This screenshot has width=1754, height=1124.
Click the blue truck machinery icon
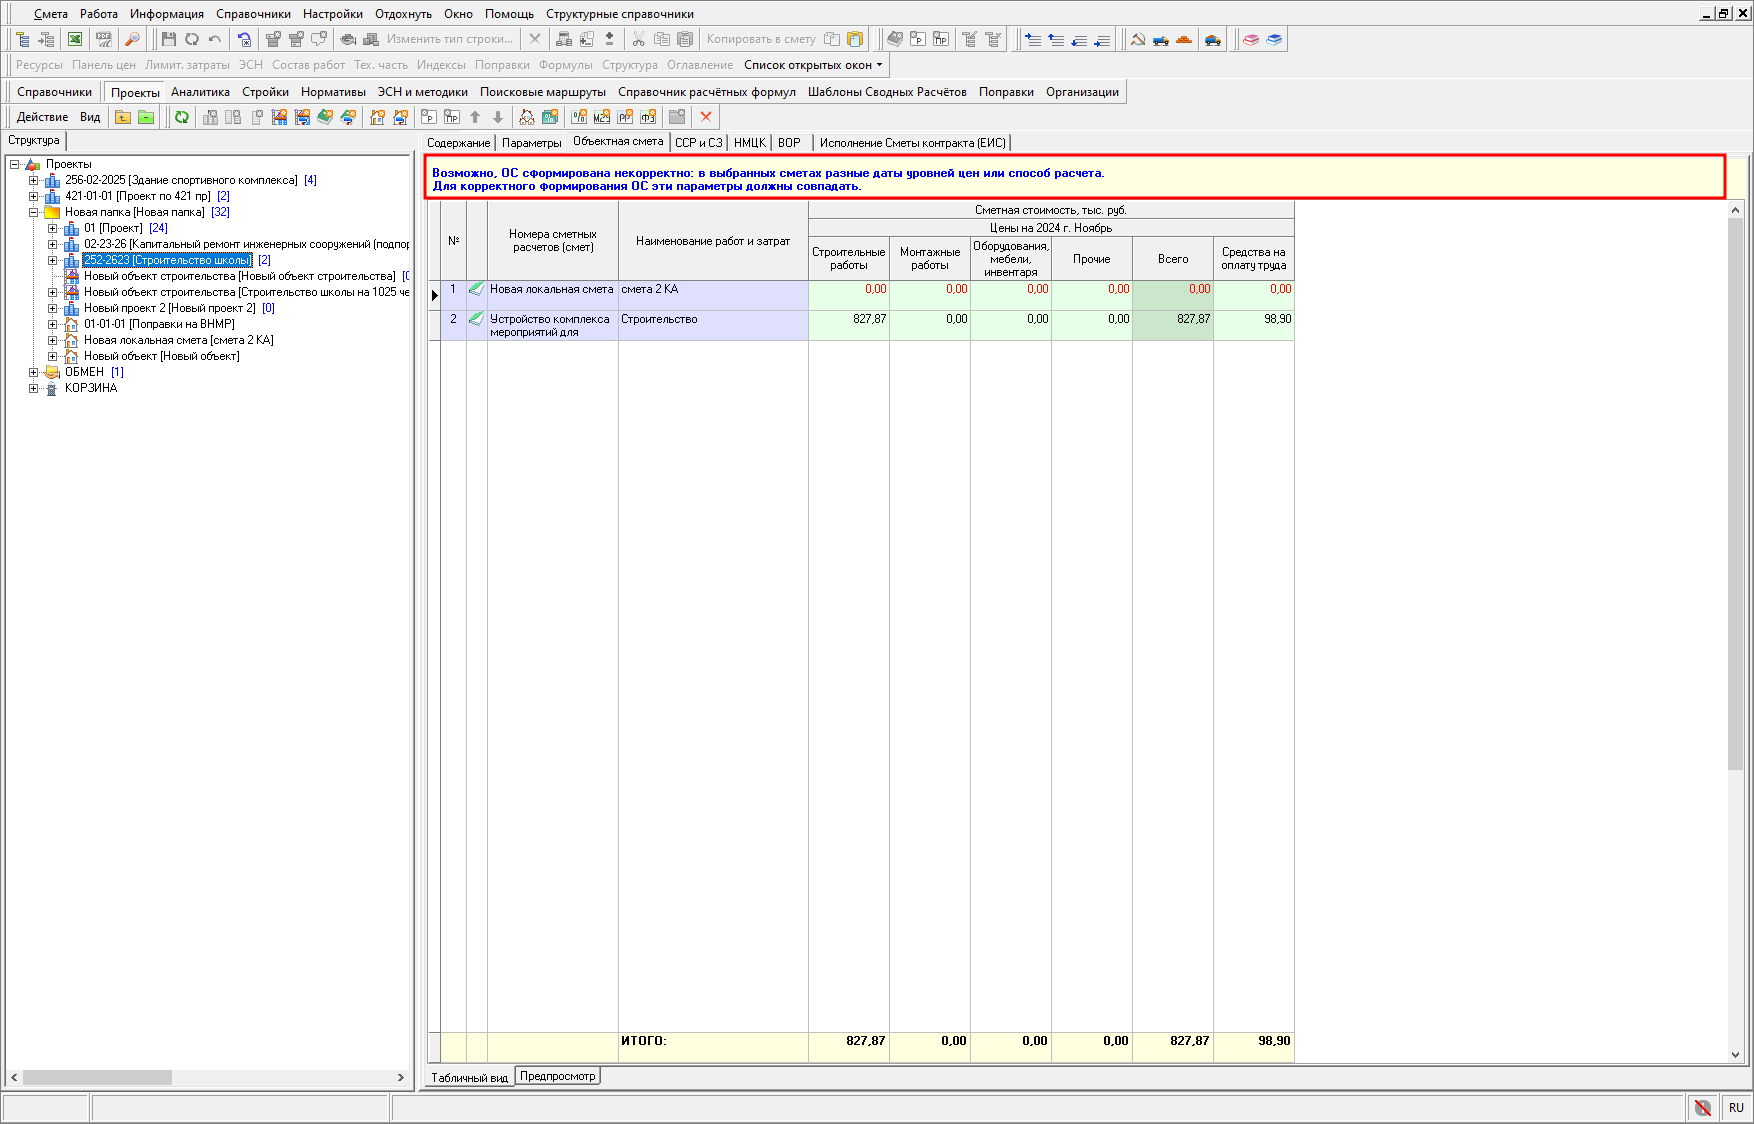click(x=1160, y=39)
